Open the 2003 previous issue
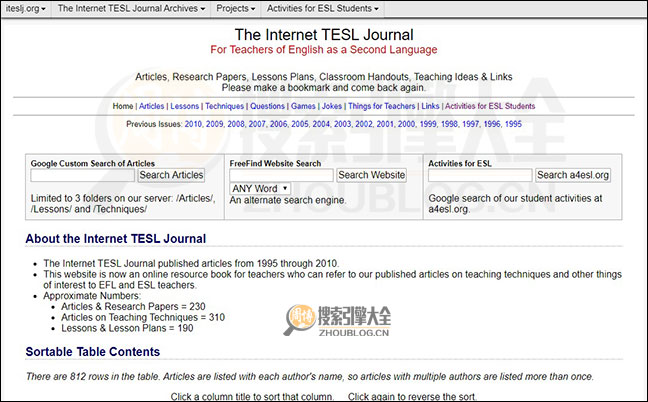This screenshot has height=402, width=648. tap(343, 124)
